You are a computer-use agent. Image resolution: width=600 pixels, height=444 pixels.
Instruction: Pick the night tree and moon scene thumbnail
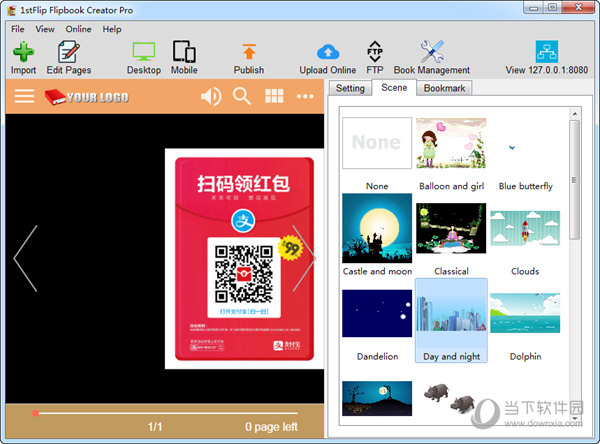coord(377,398)
